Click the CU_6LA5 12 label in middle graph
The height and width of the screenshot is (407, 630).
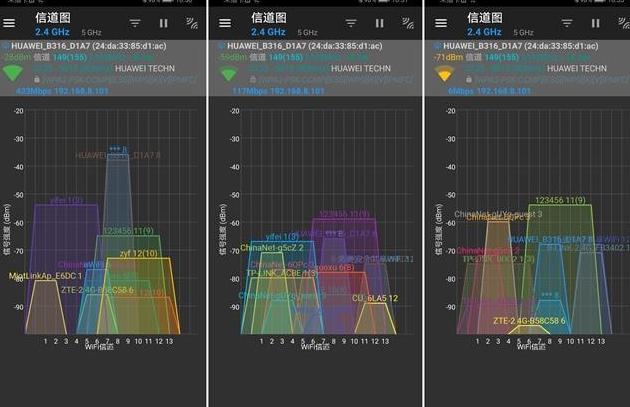point(375,298)
